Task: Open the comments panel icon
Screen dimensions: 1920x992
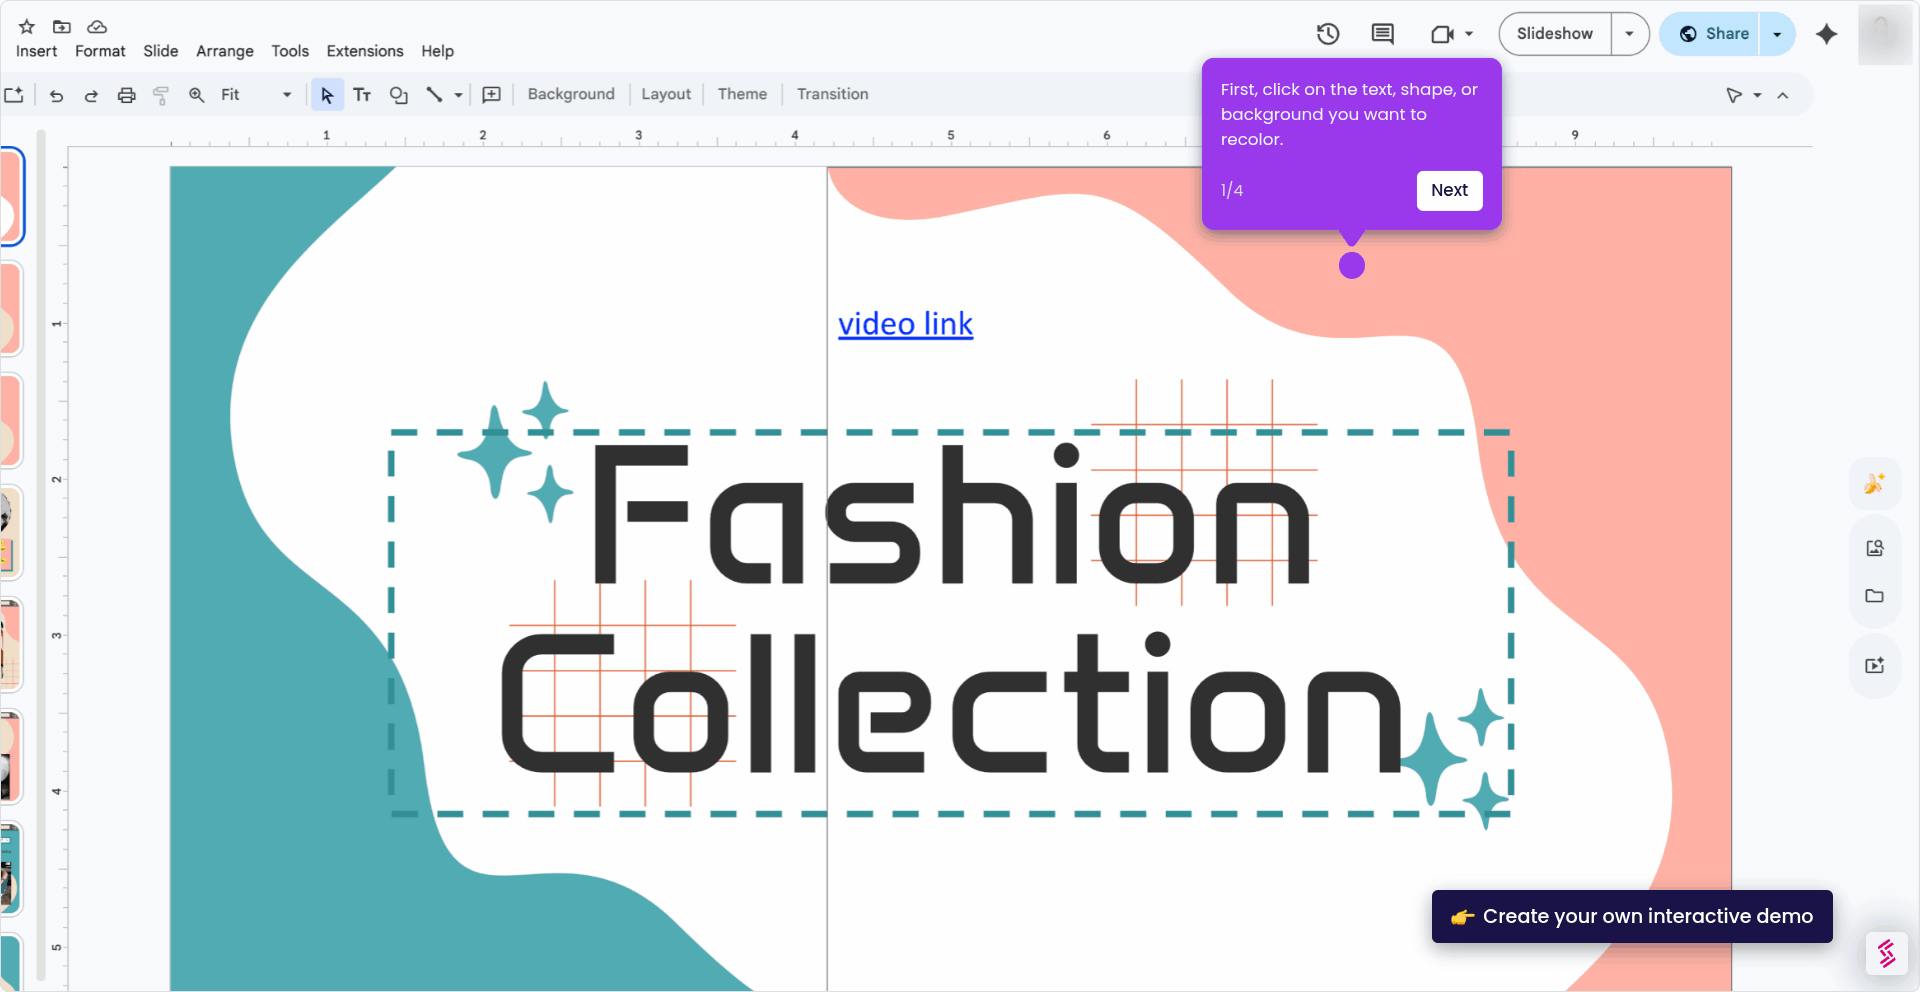Action: coord(1383,34)
